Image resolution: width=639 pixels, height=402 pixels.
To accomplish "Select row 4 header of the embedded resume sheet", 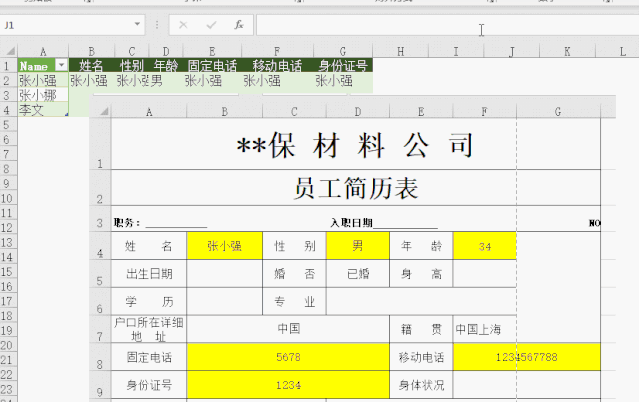I will (x=100, y=246).
